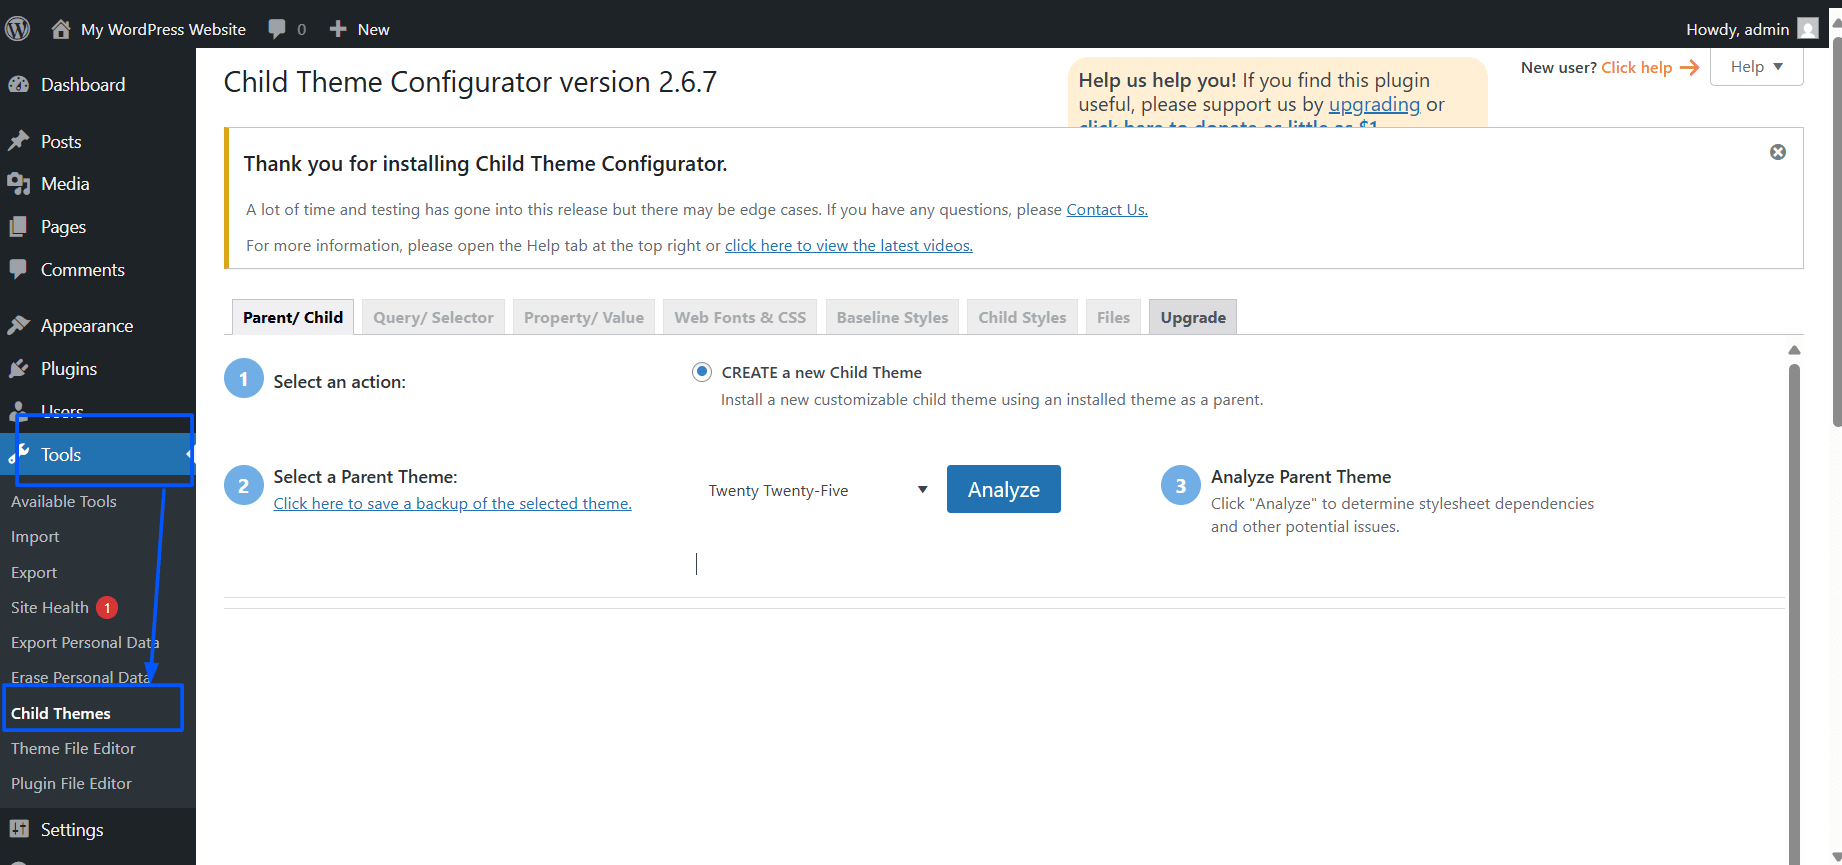1842x865 pixels.
Task: Open the Child Styles tab
Action: pos(1022,317)
